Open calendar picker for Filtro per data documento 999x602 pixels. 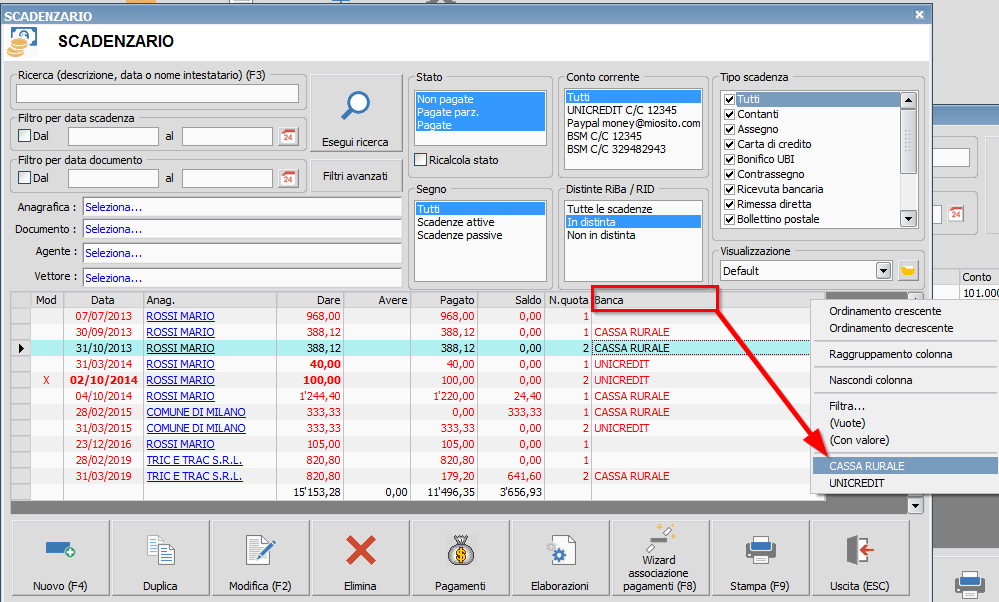[288, 178]
